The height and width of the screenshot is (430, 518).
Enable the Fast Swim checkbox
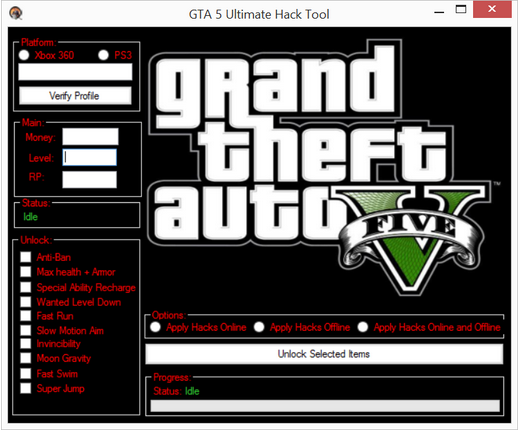[26, 373]
